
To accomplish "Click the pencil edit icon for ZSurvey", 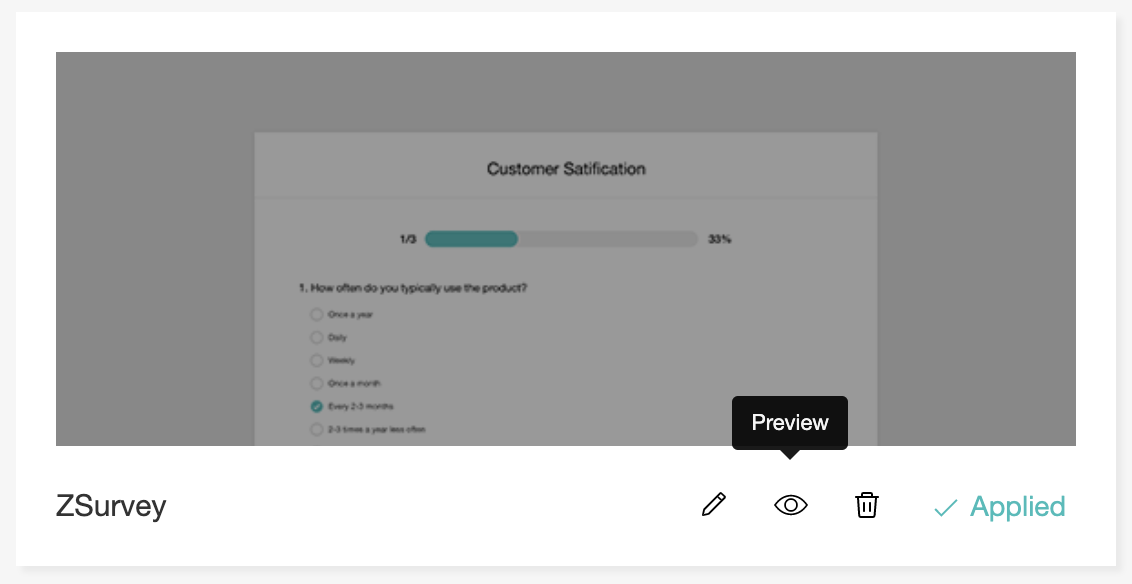I will [x=713, y=505].
